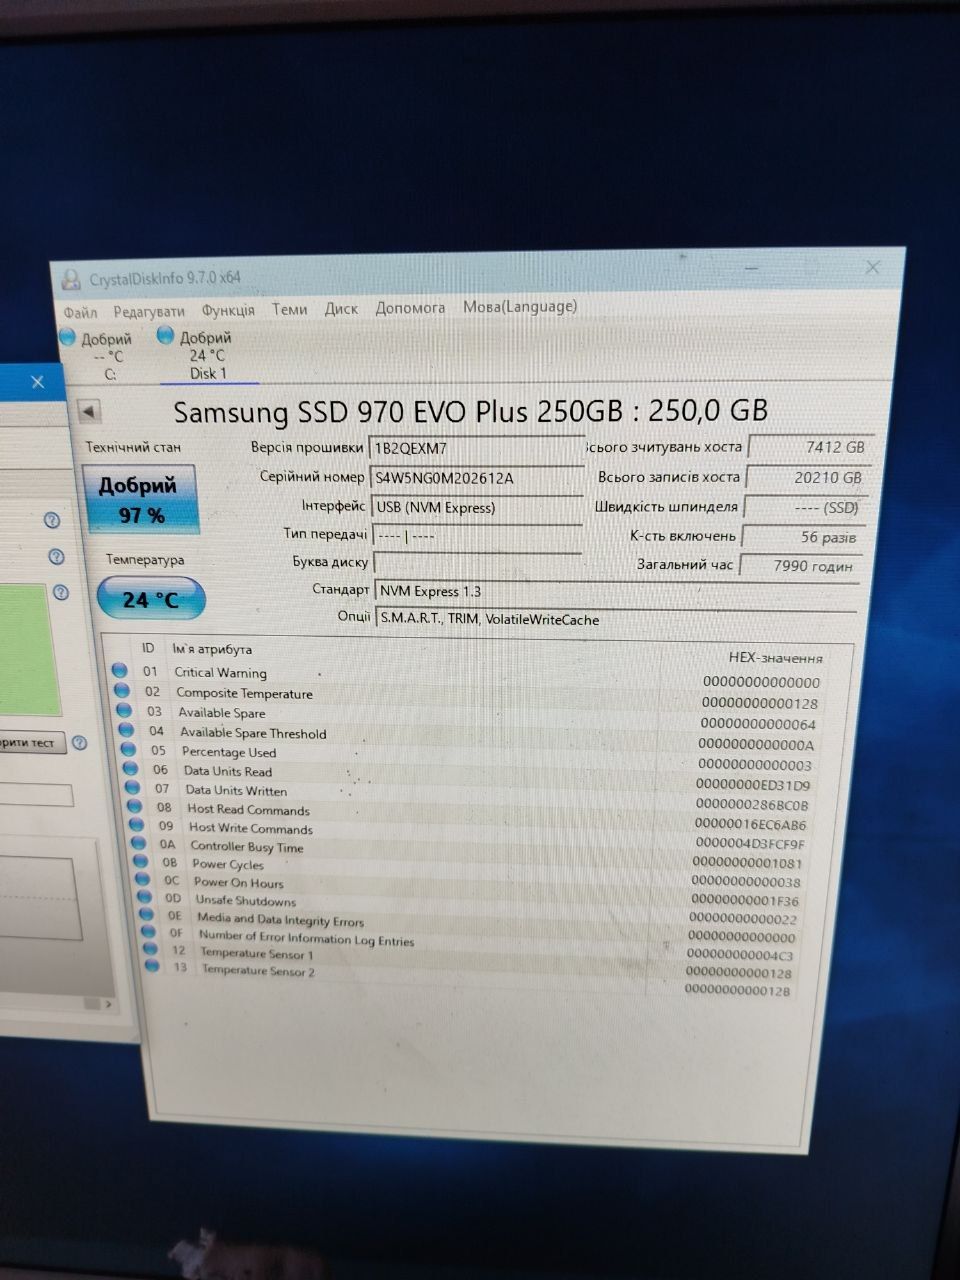Click the HEX-значення column header

pos(776,658)
